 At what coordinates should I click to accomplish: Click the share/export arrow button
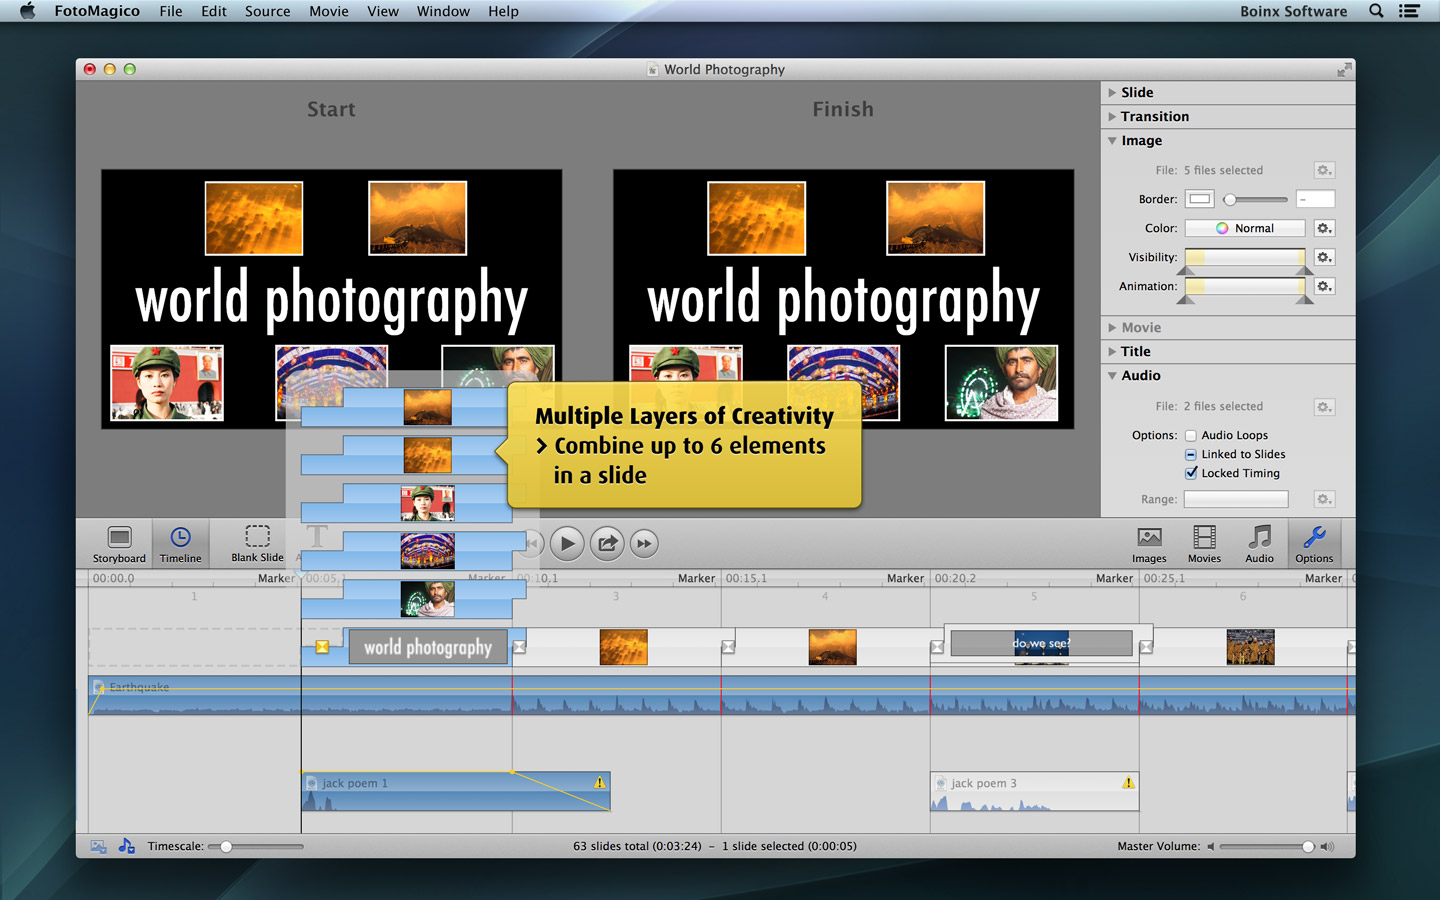(x=606, y=544)
